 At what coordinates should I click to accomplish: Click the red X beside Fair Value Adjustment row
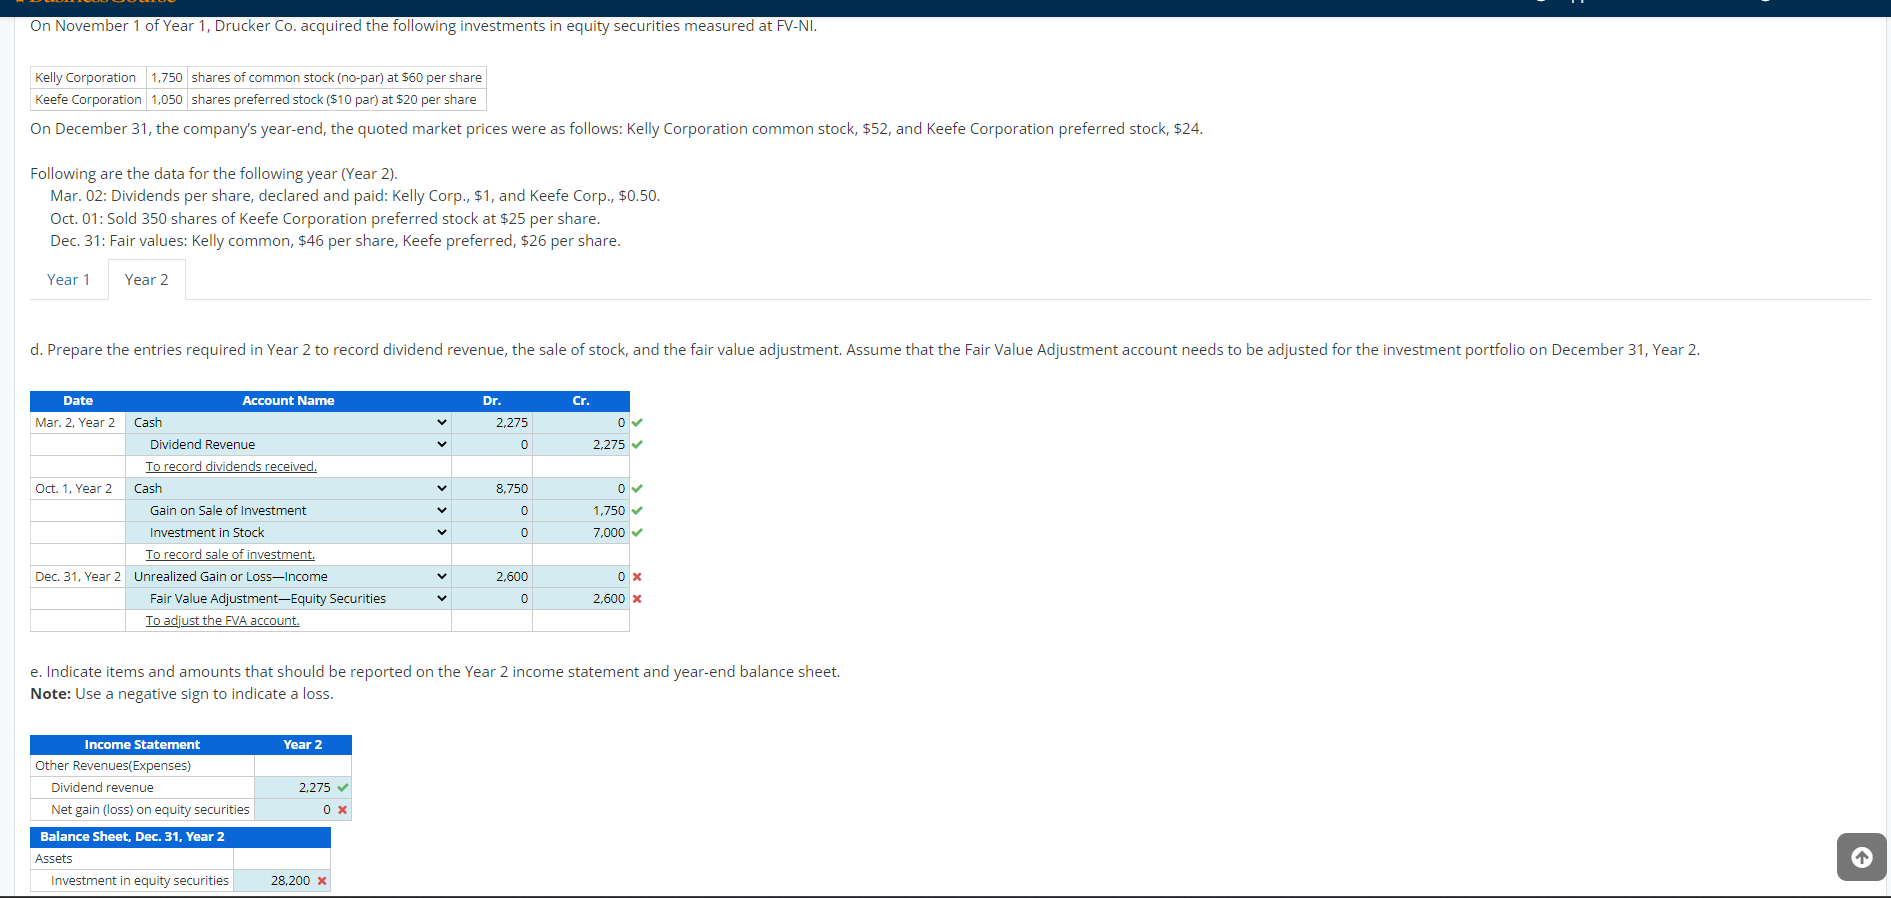click(x=637, y=599)
